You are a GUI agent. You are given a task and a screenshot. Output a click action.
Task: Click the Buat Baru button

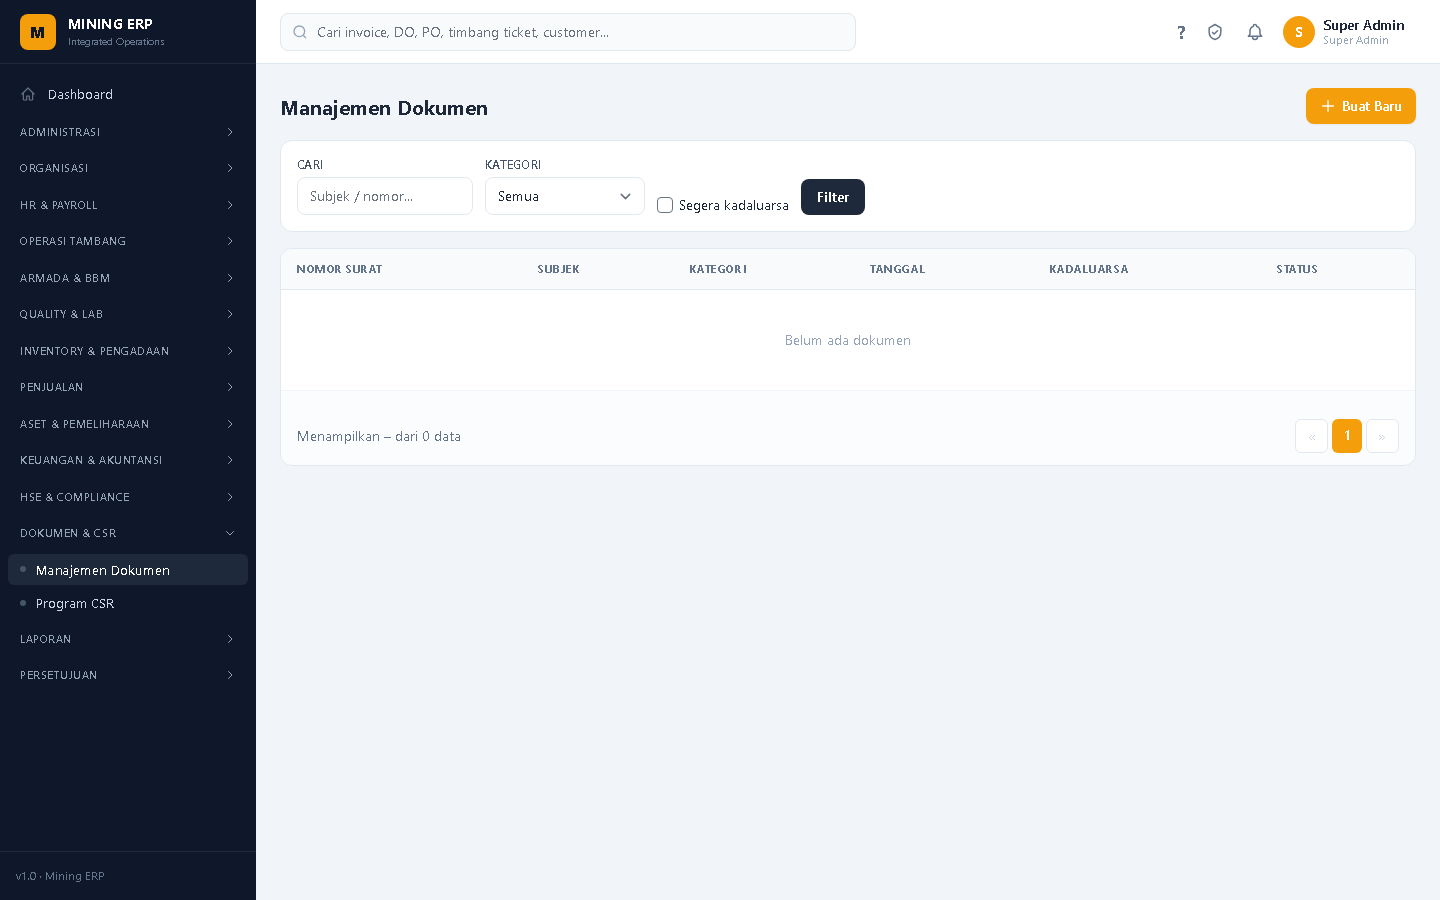tap(1360, 106)
